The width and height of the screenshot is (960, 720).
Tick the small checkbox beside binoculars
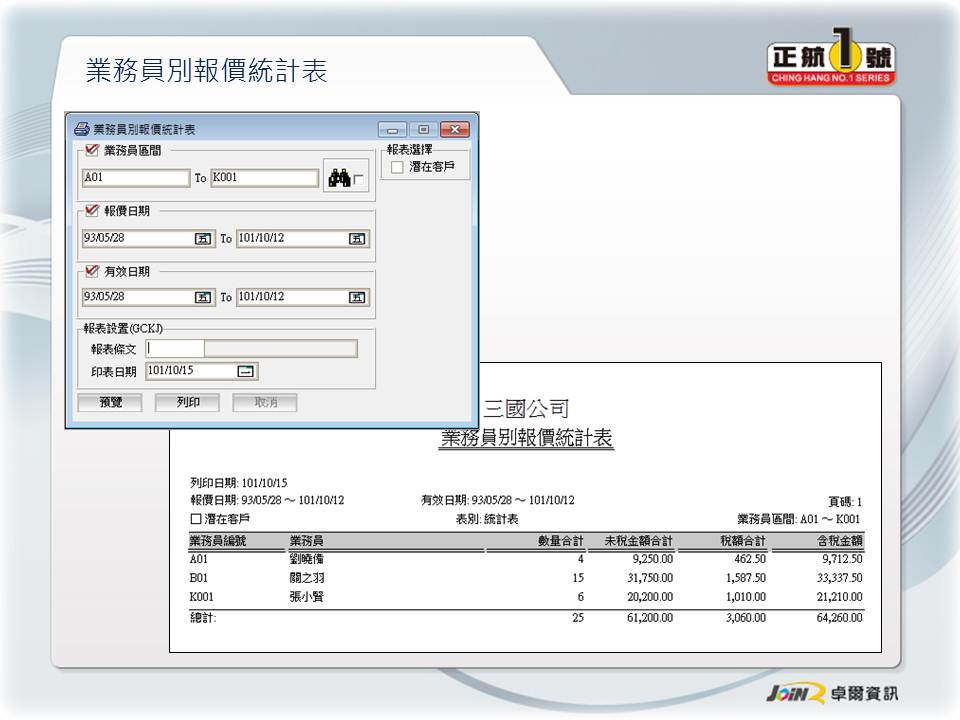359,181
